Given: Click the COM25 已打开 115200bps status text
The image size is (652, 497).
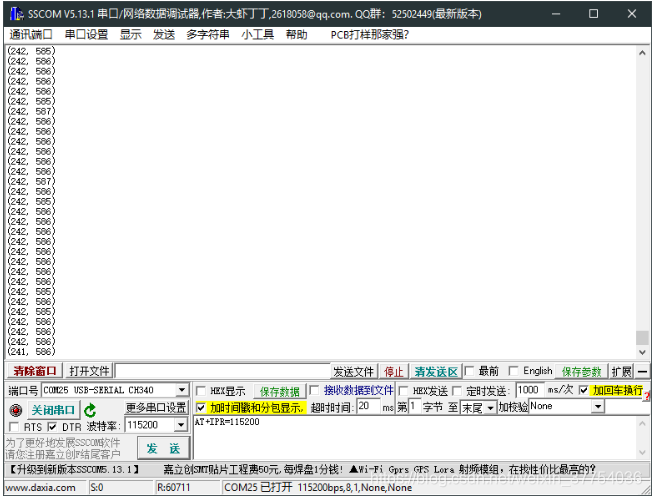Looking at the screenshot, I should pos(318,487).
